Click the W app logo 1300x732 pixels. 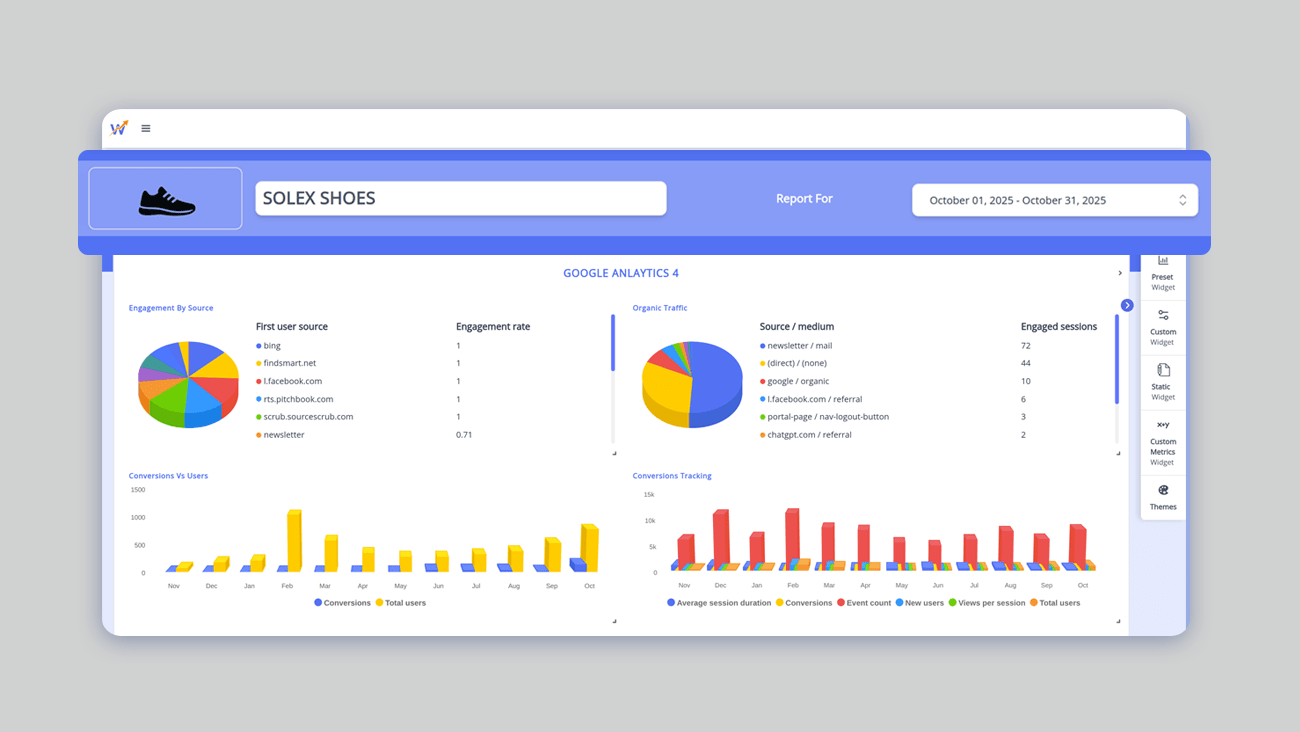click(x=118, y=128)
